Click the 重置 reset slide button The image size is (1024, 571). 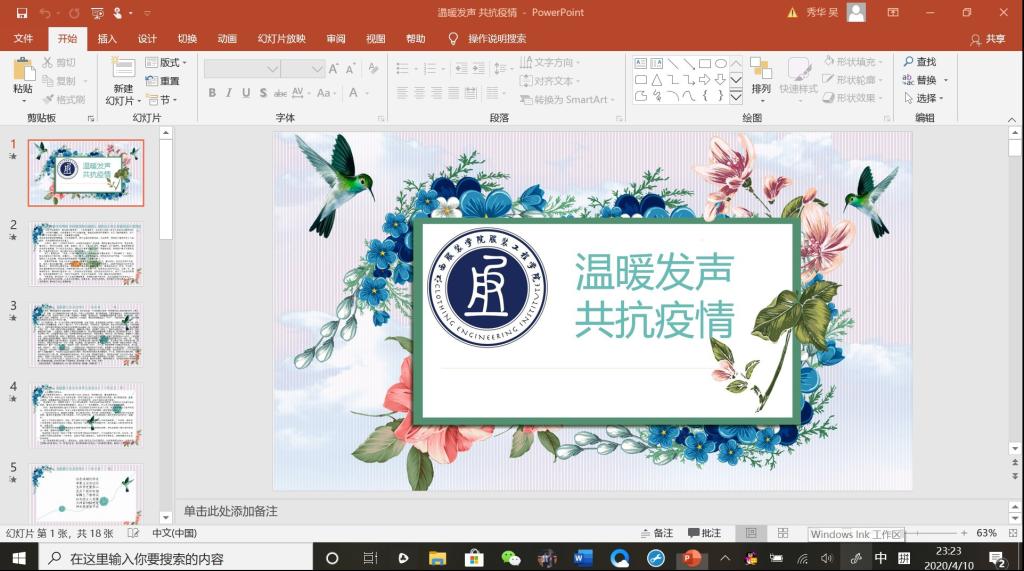163,81
